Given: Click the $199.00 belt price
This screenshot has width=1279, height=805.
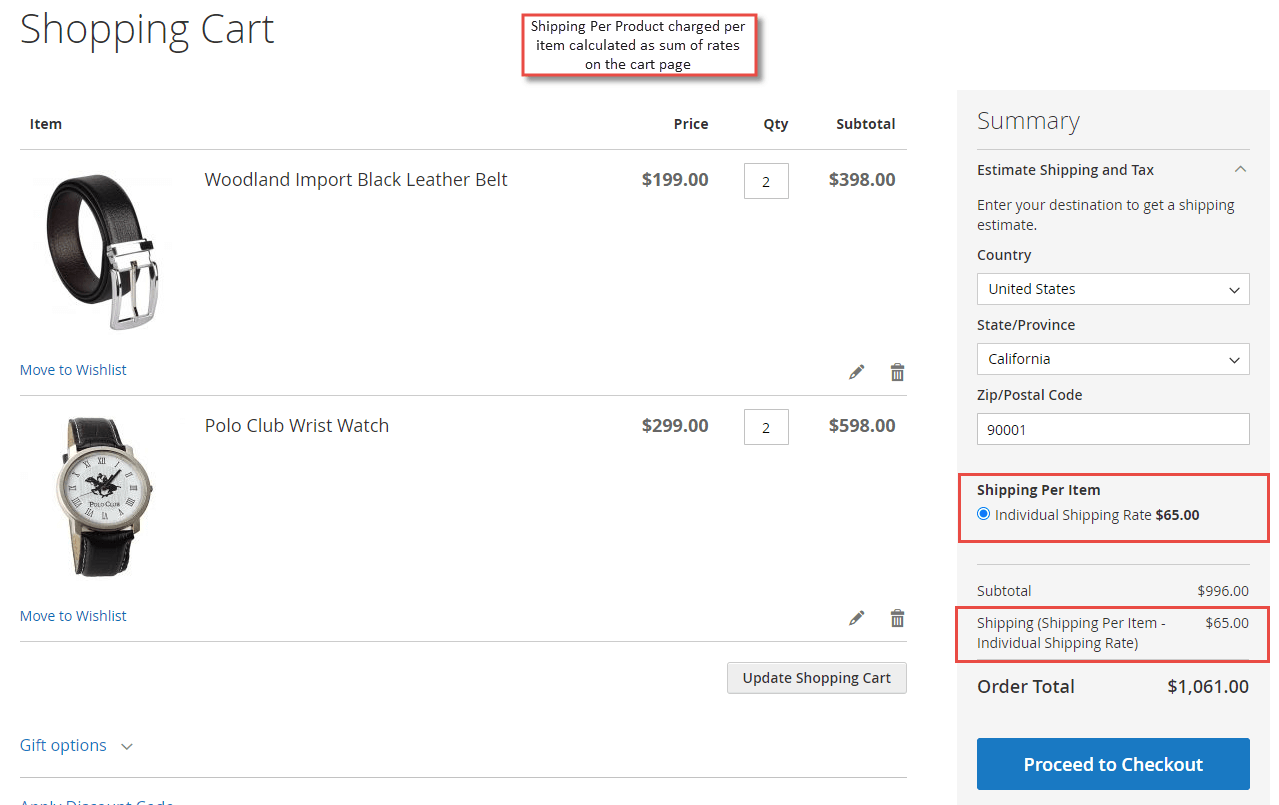Looking at the screenshot, I should pyautogui.click(x=675, y=180).
